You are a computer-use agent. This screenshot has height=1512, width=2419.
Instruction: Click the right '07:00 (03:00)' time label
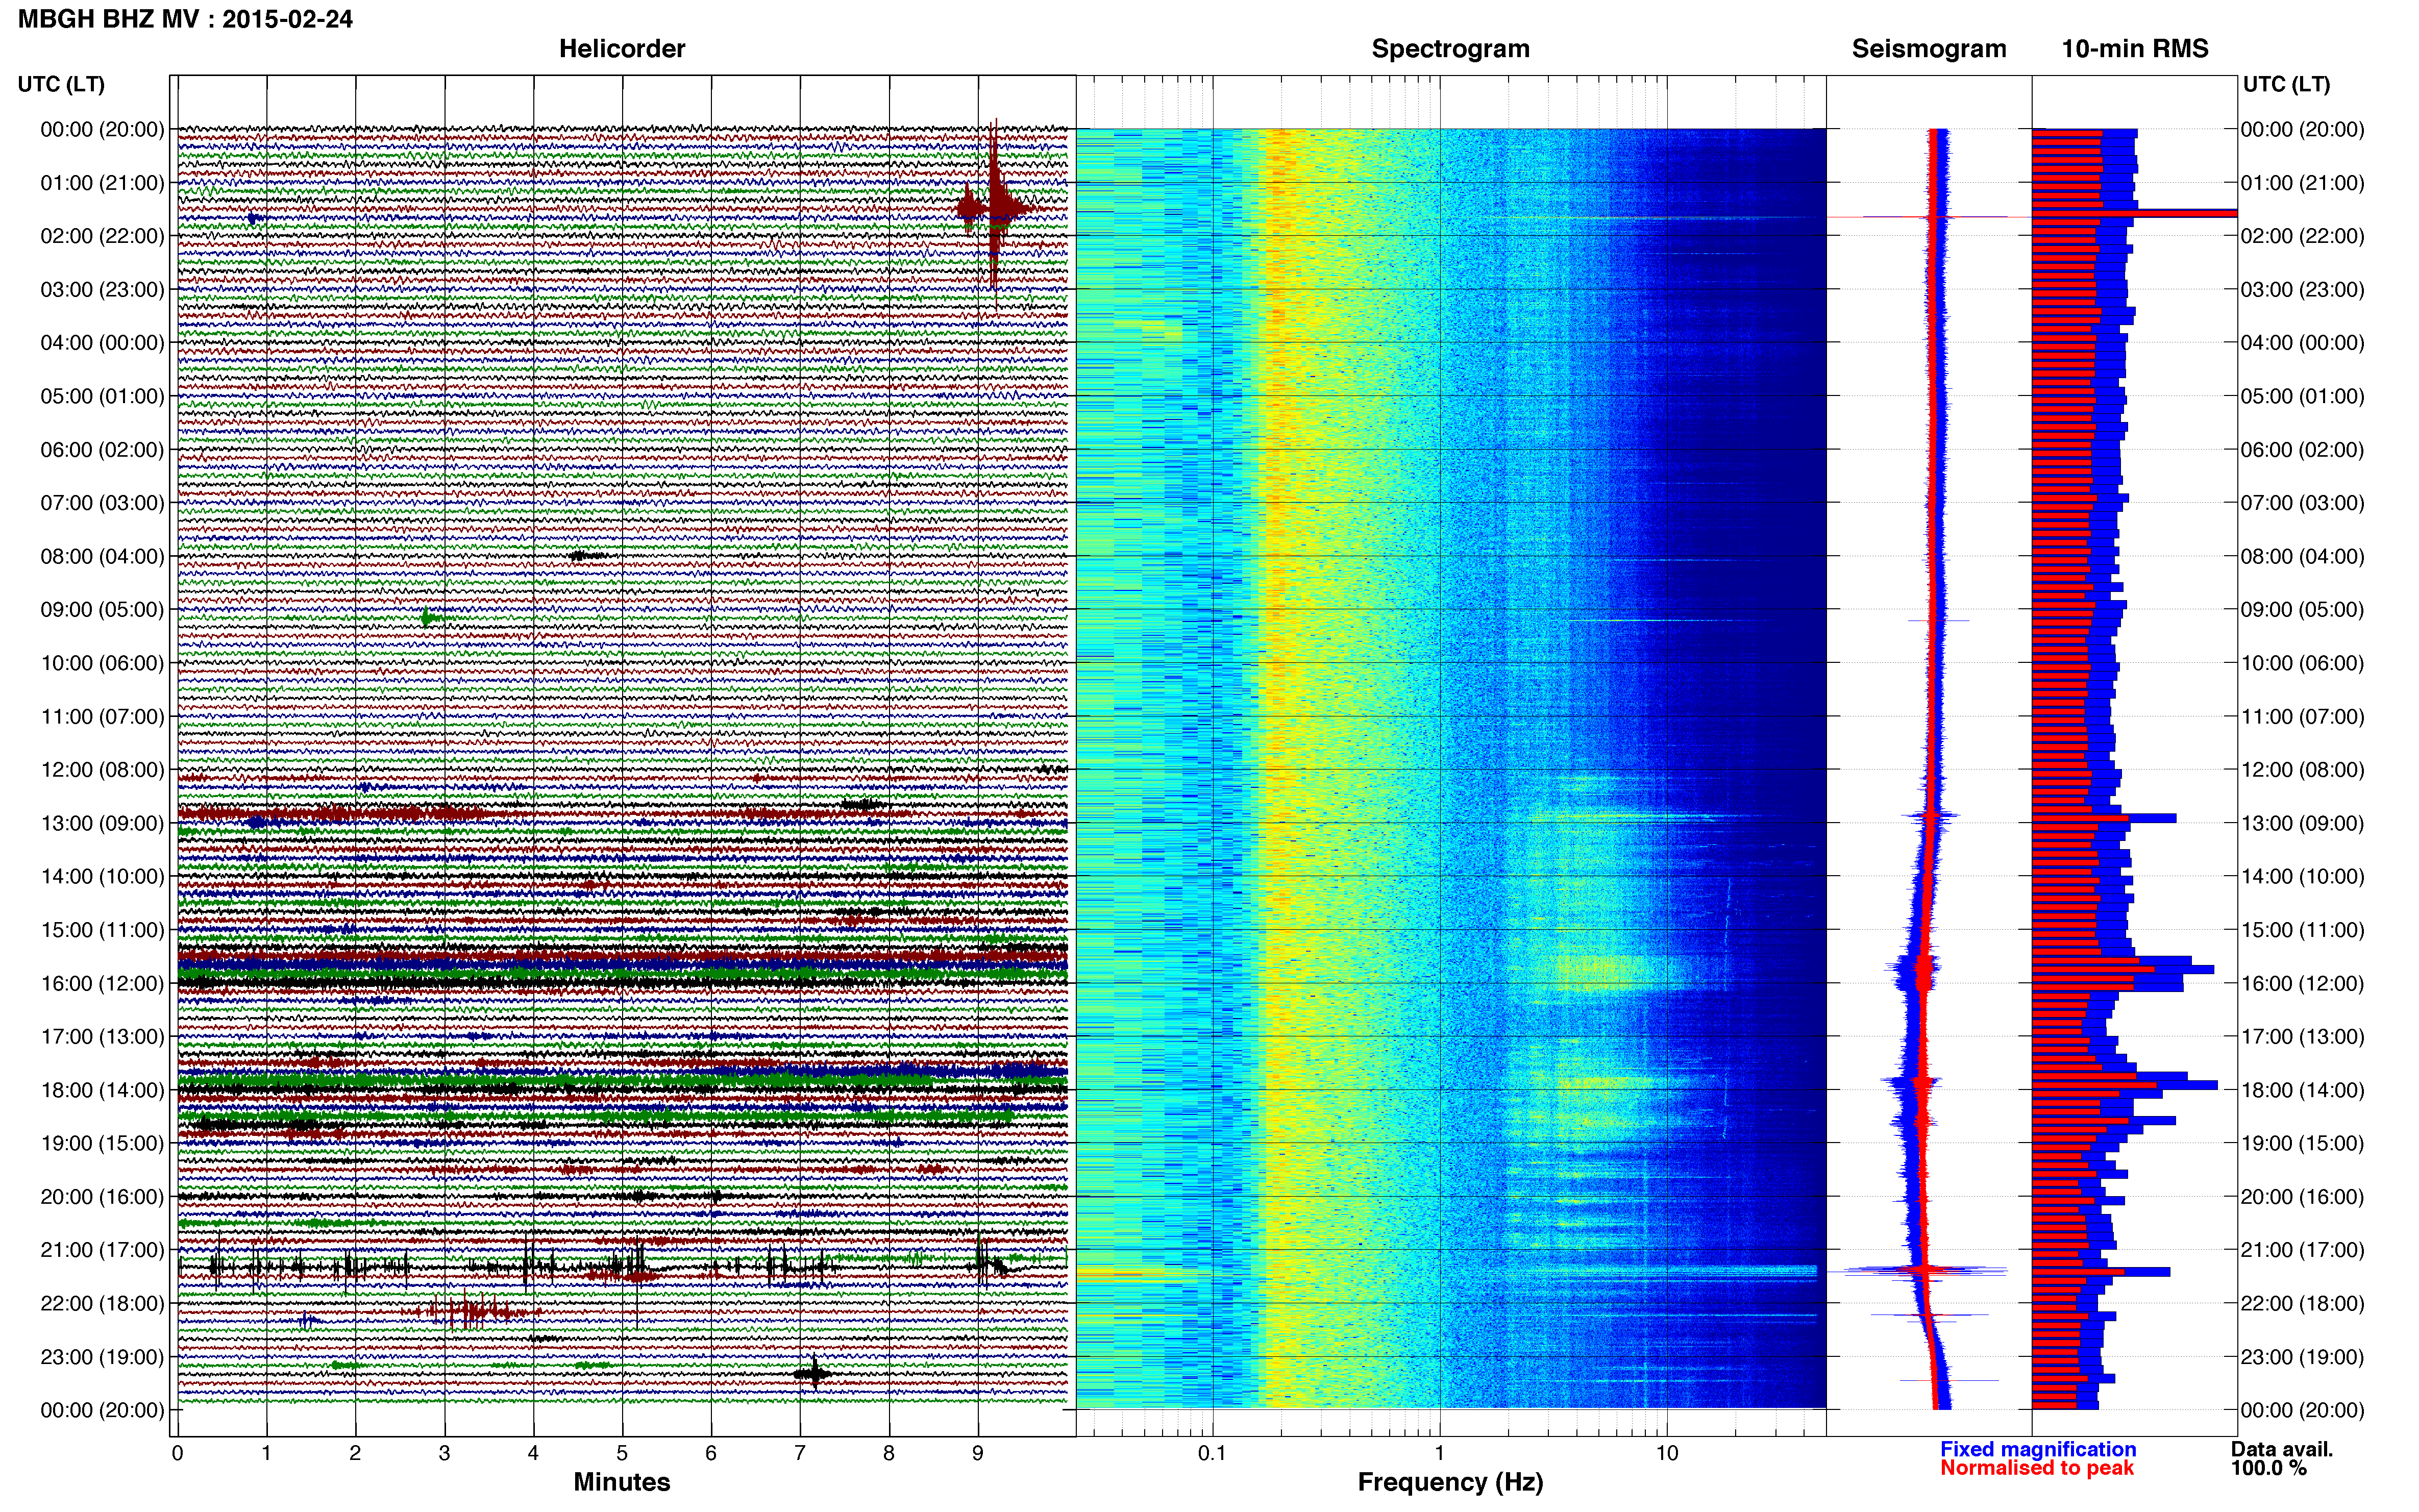point(2302,502)
